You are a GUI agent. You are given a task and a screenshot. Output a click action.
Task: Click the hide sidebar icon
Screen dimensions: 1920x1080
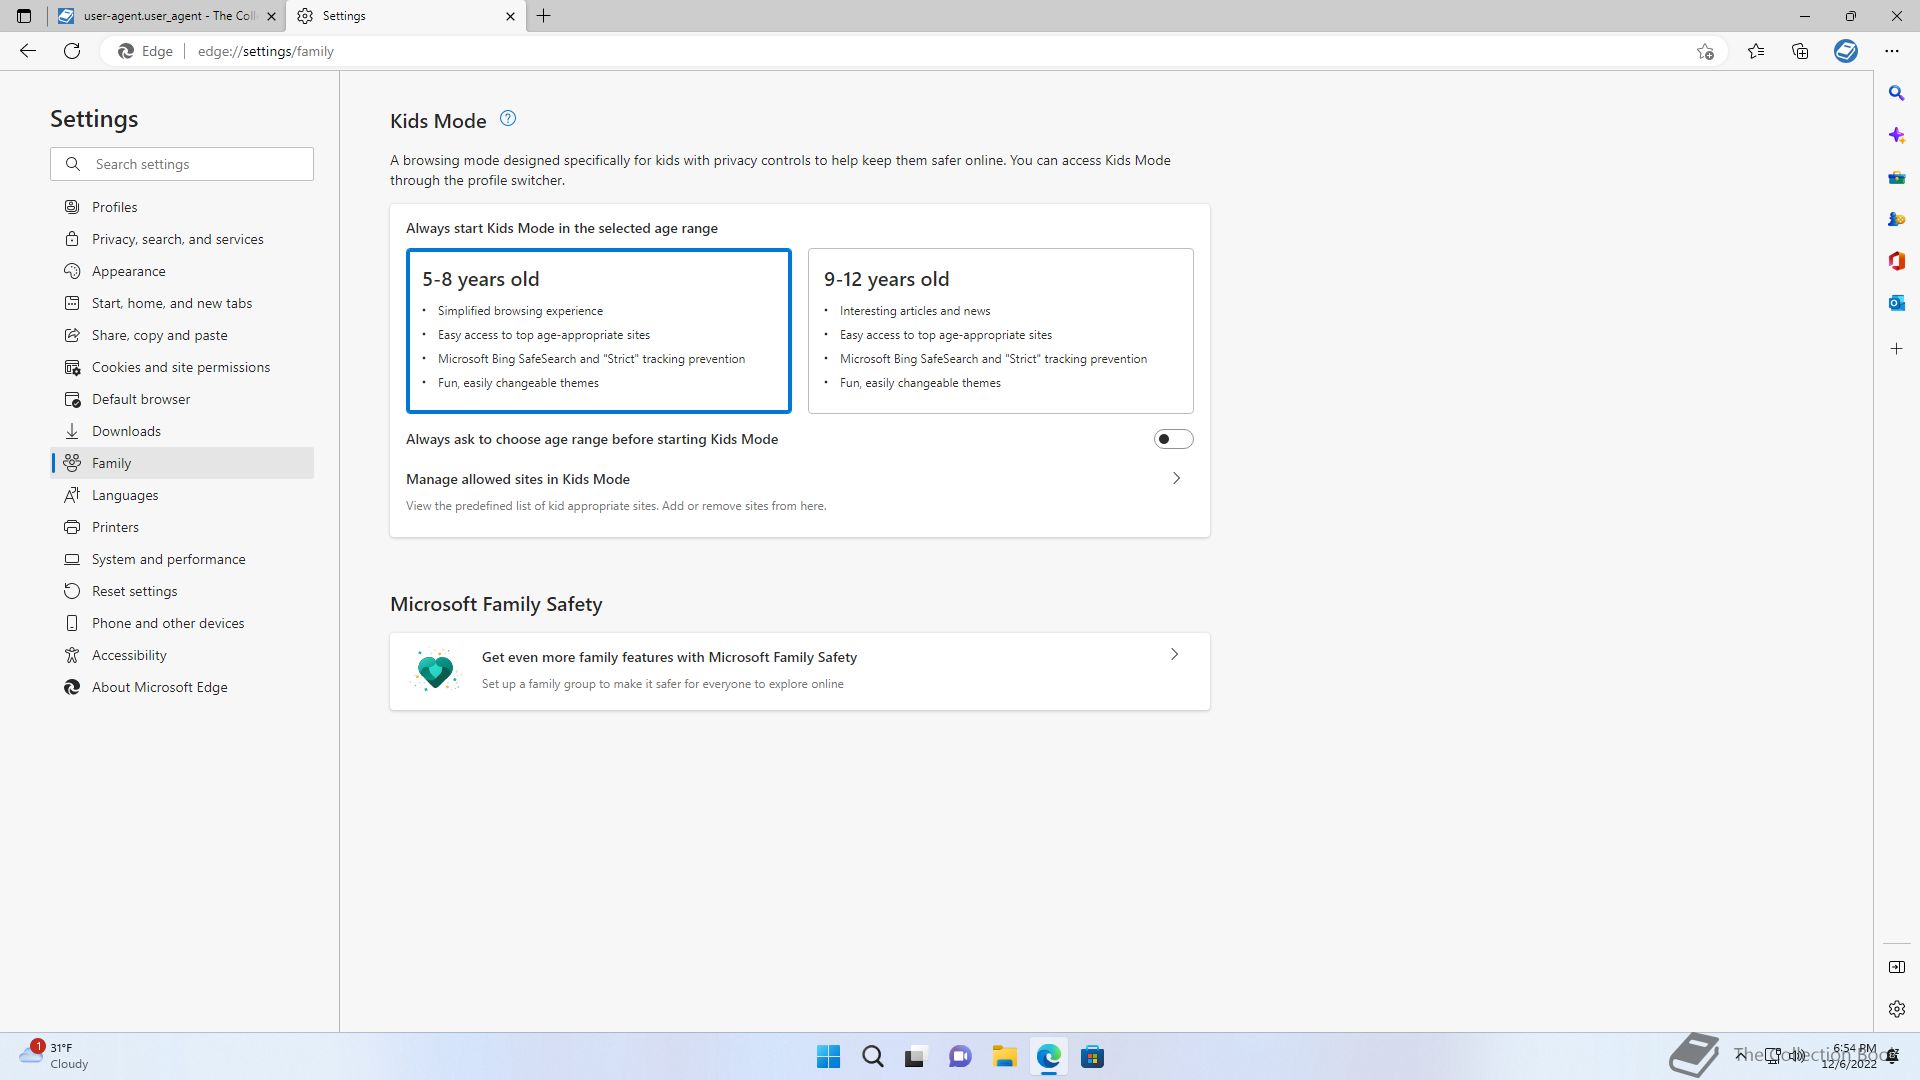(x=1896, y=967)
